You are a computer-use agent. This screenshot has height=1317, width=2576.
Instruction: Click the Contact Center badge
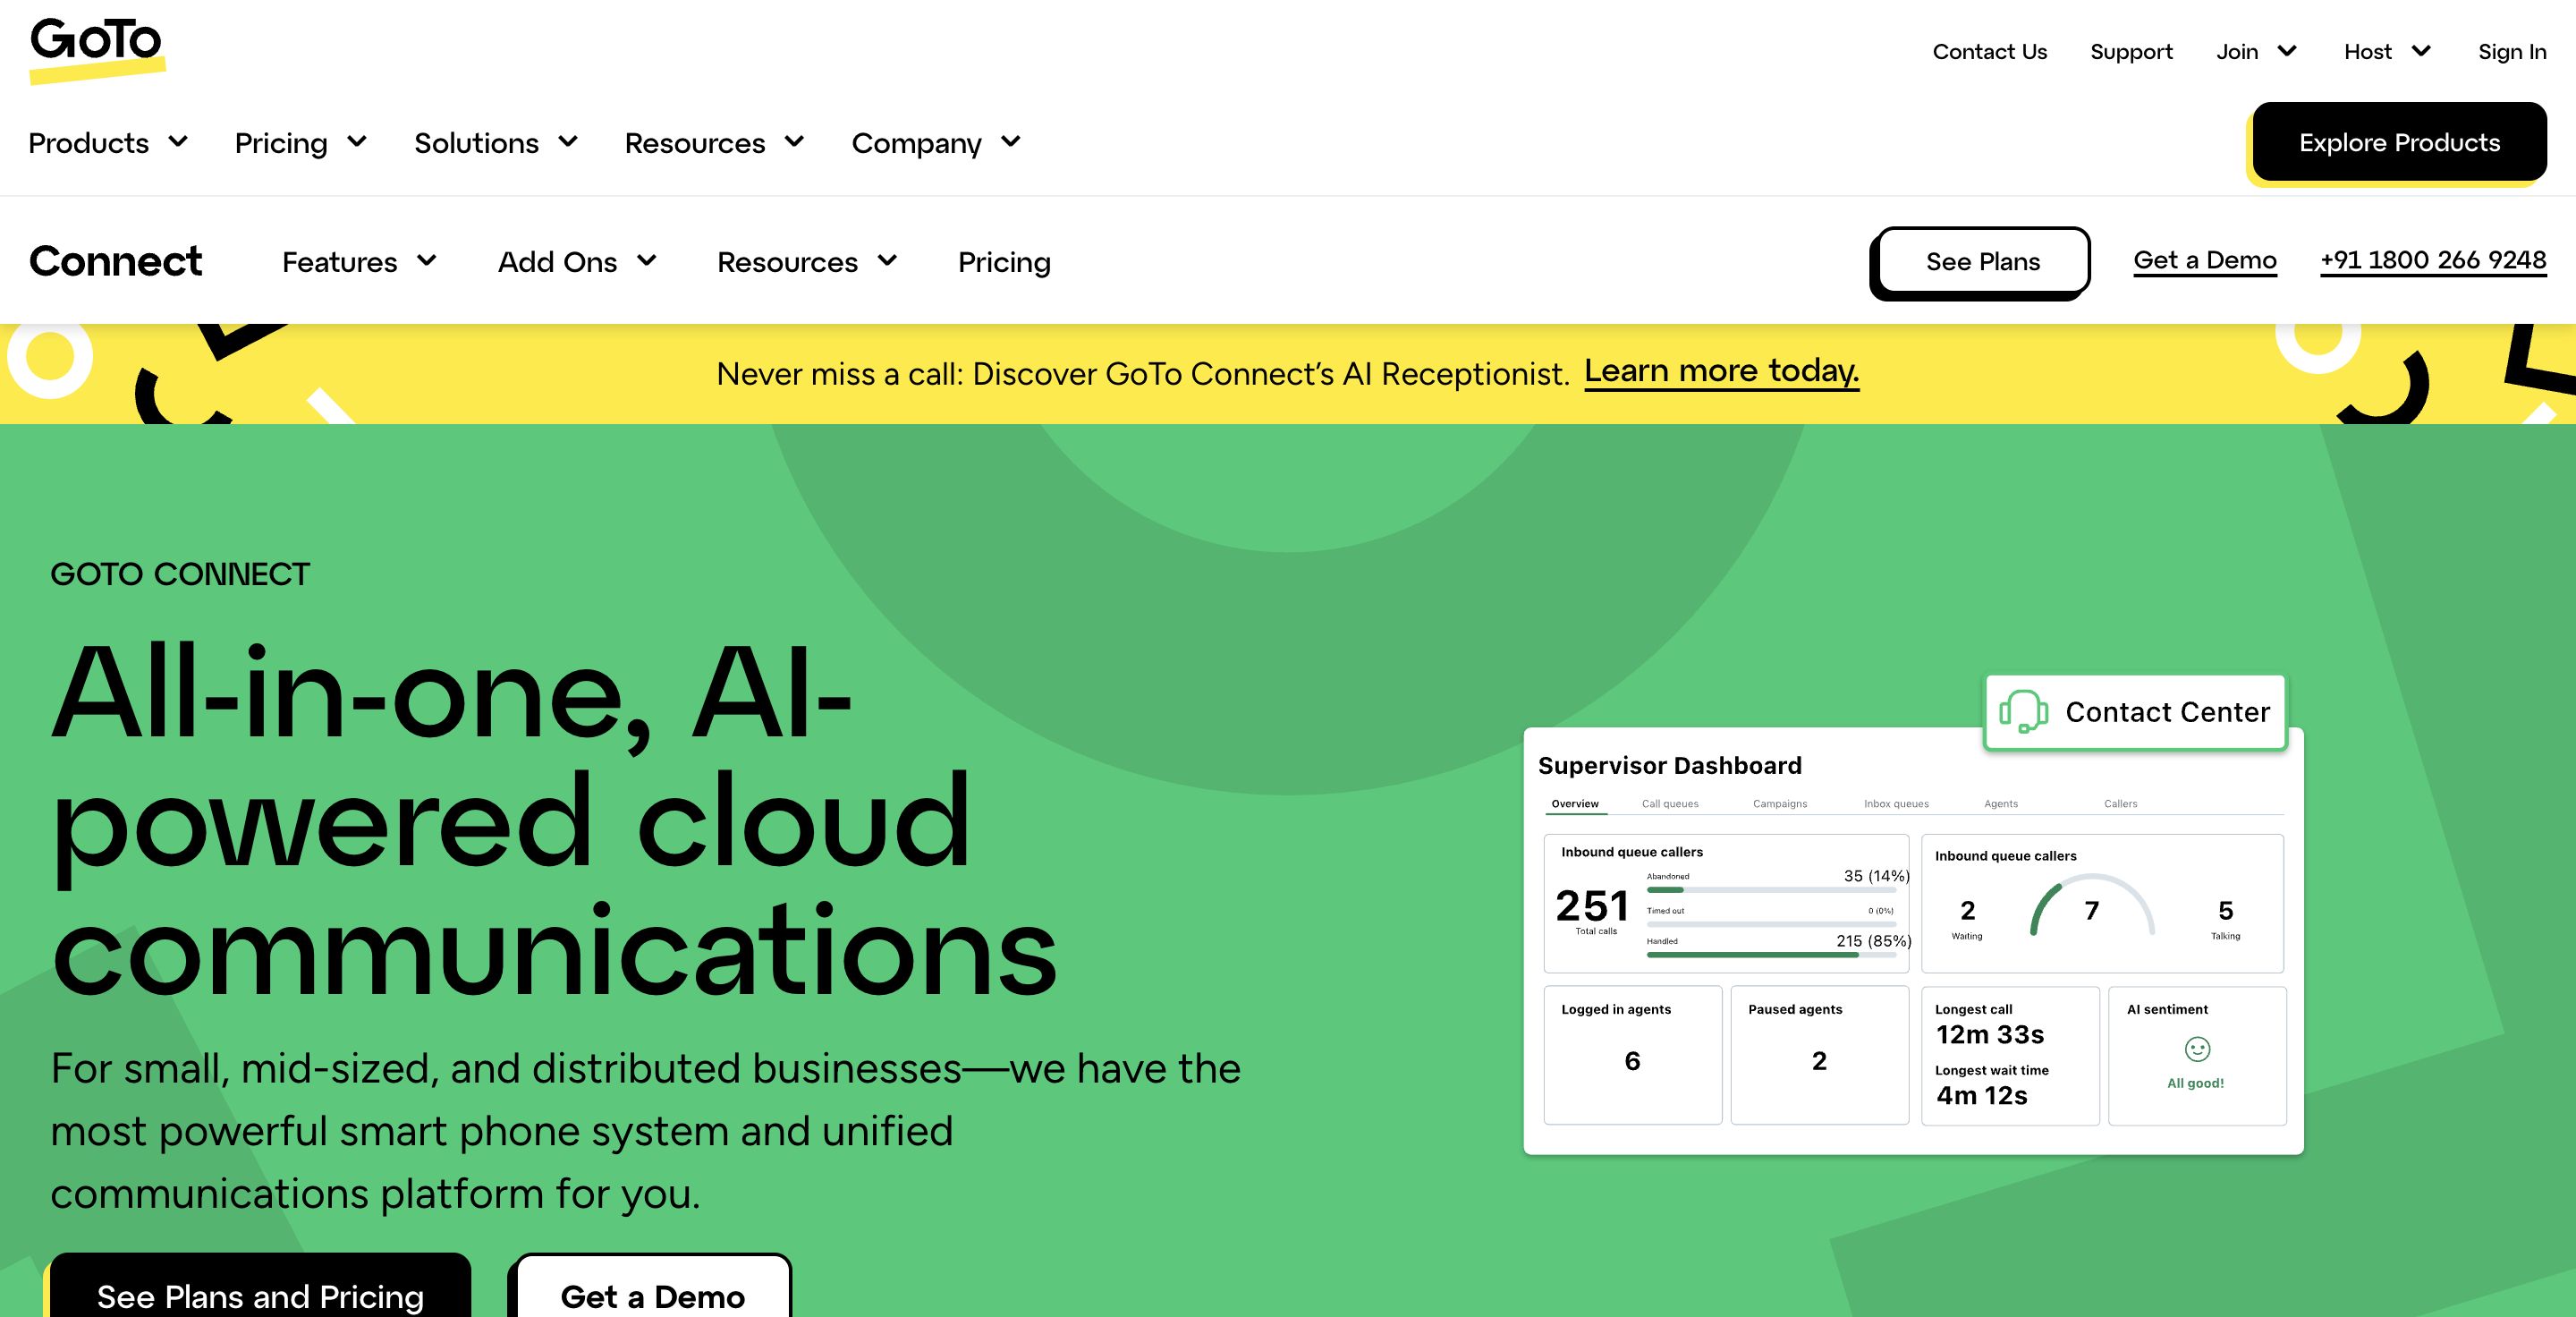(x=2135, y=712)
